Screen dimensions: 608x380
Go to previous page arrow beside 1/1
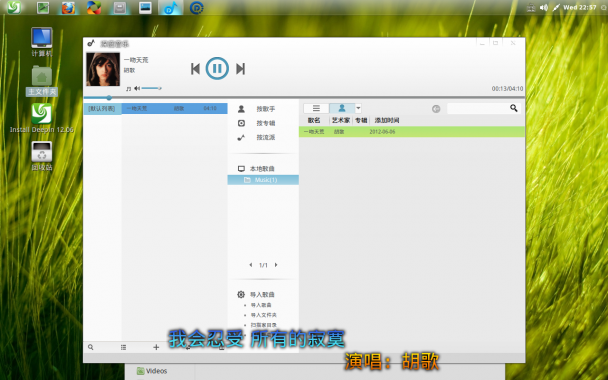pos(250,265)
